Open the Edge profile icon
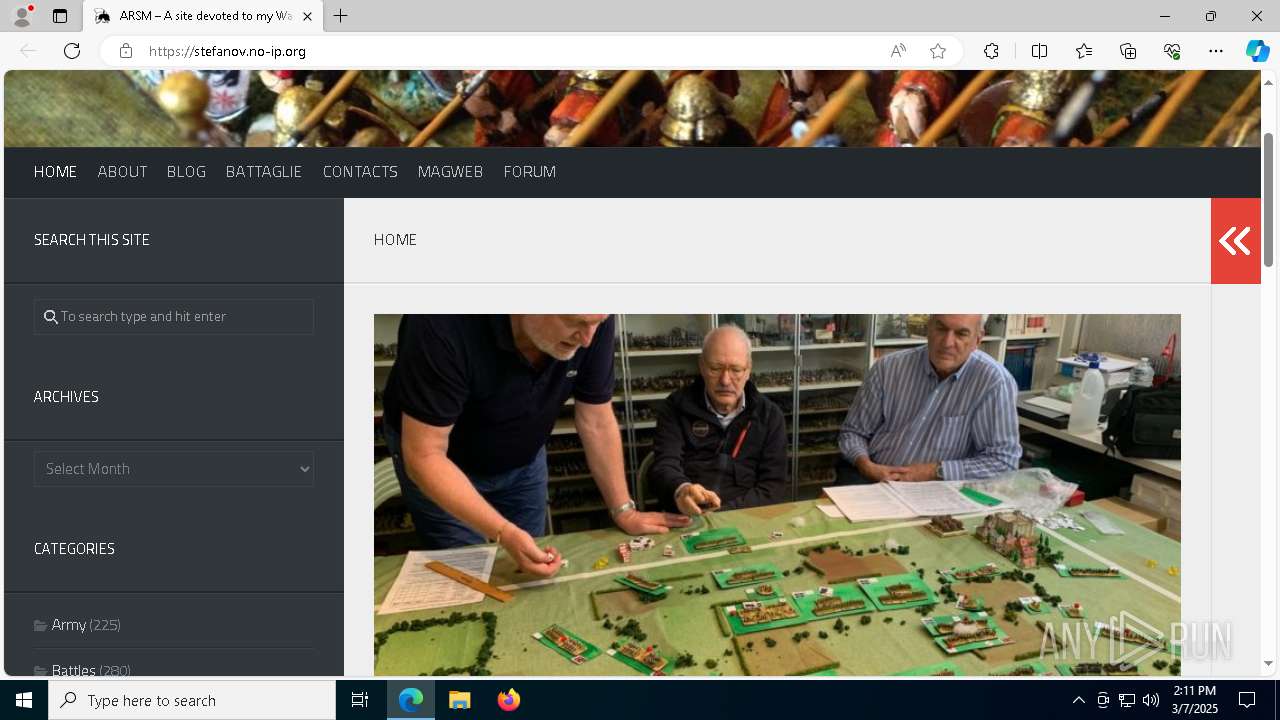Screen dimensions: 1280x720 (x=22, y=16)
